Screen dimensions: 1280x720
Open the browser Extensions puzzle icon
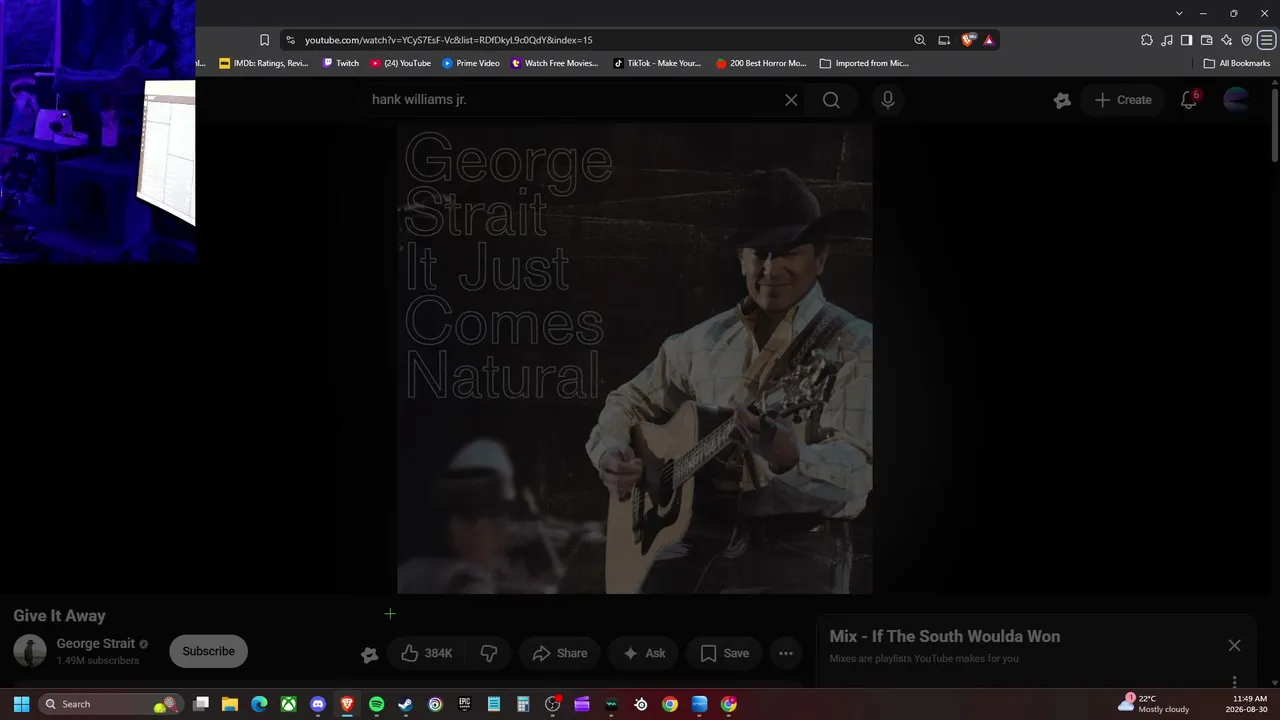(1147, 40)
